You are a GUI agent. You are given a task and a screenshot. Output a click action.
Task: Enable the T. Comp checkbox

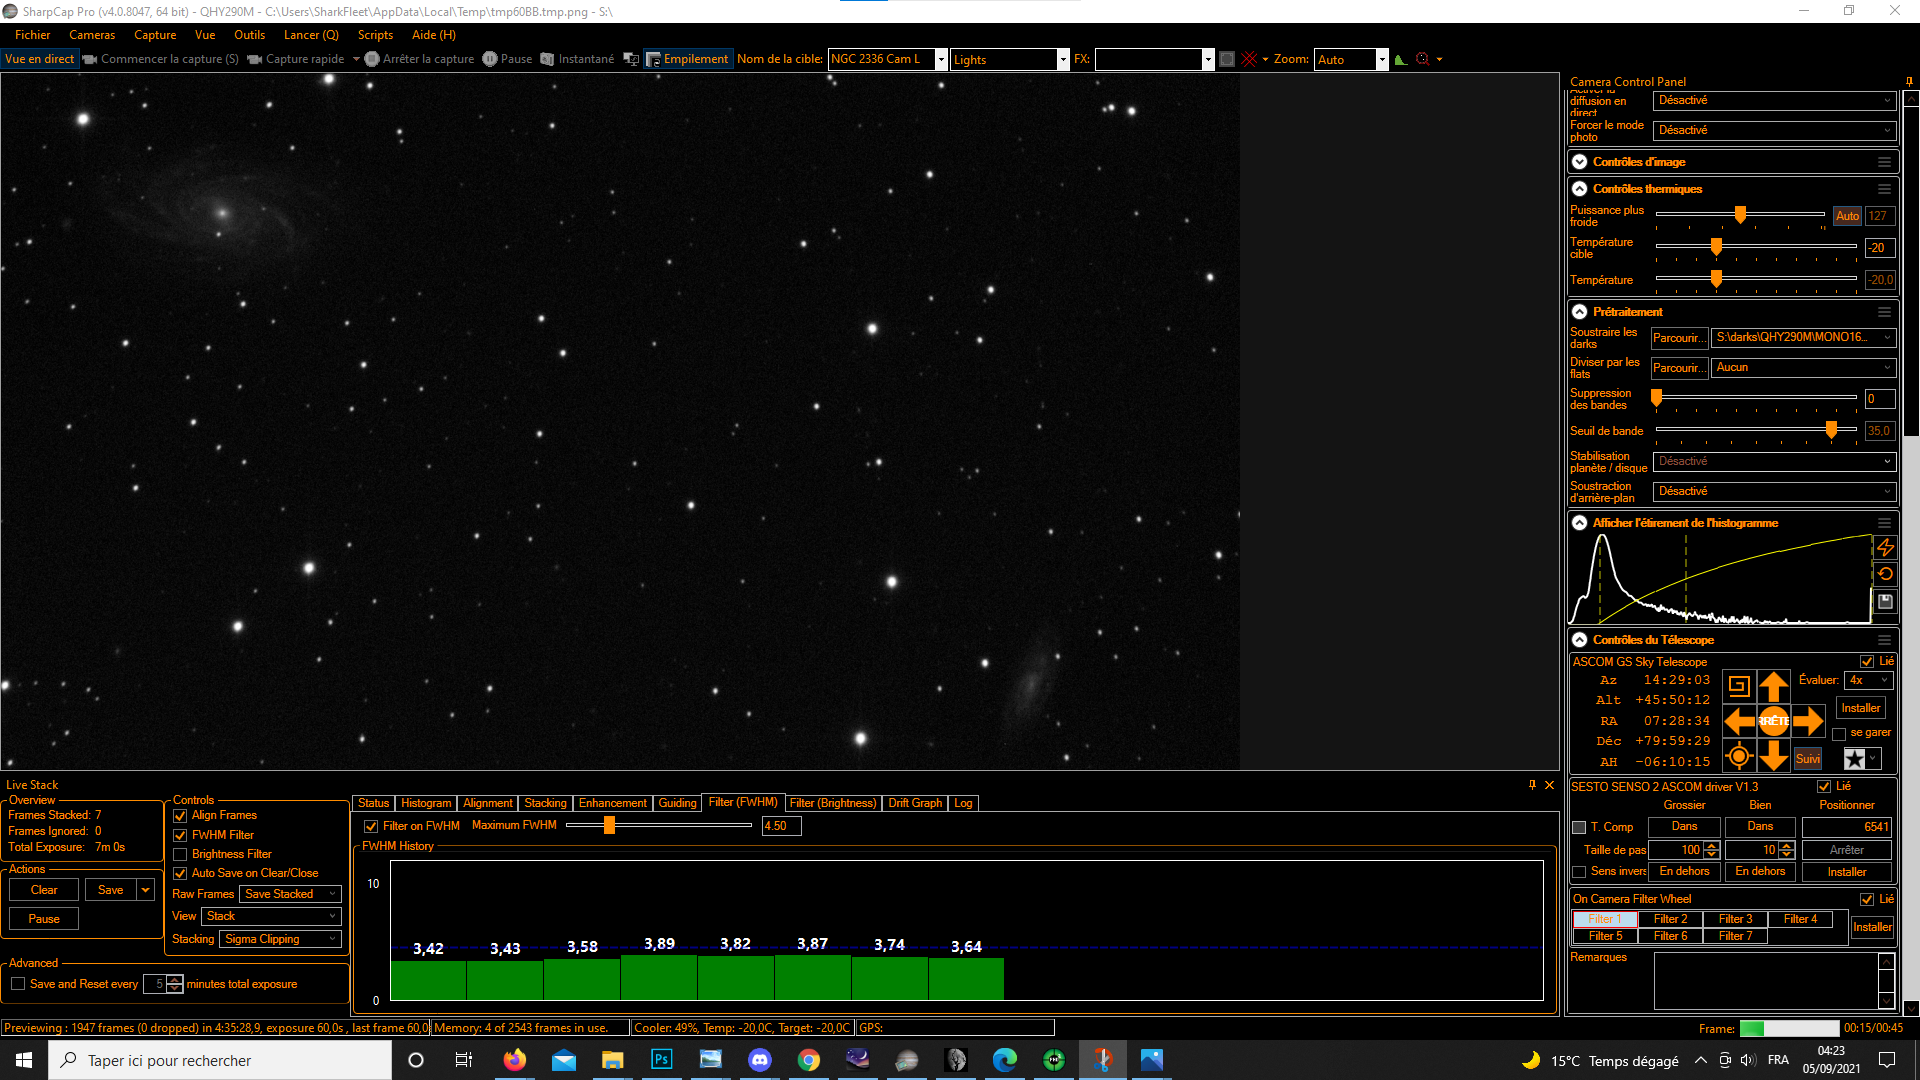[x=1579, y=827]
